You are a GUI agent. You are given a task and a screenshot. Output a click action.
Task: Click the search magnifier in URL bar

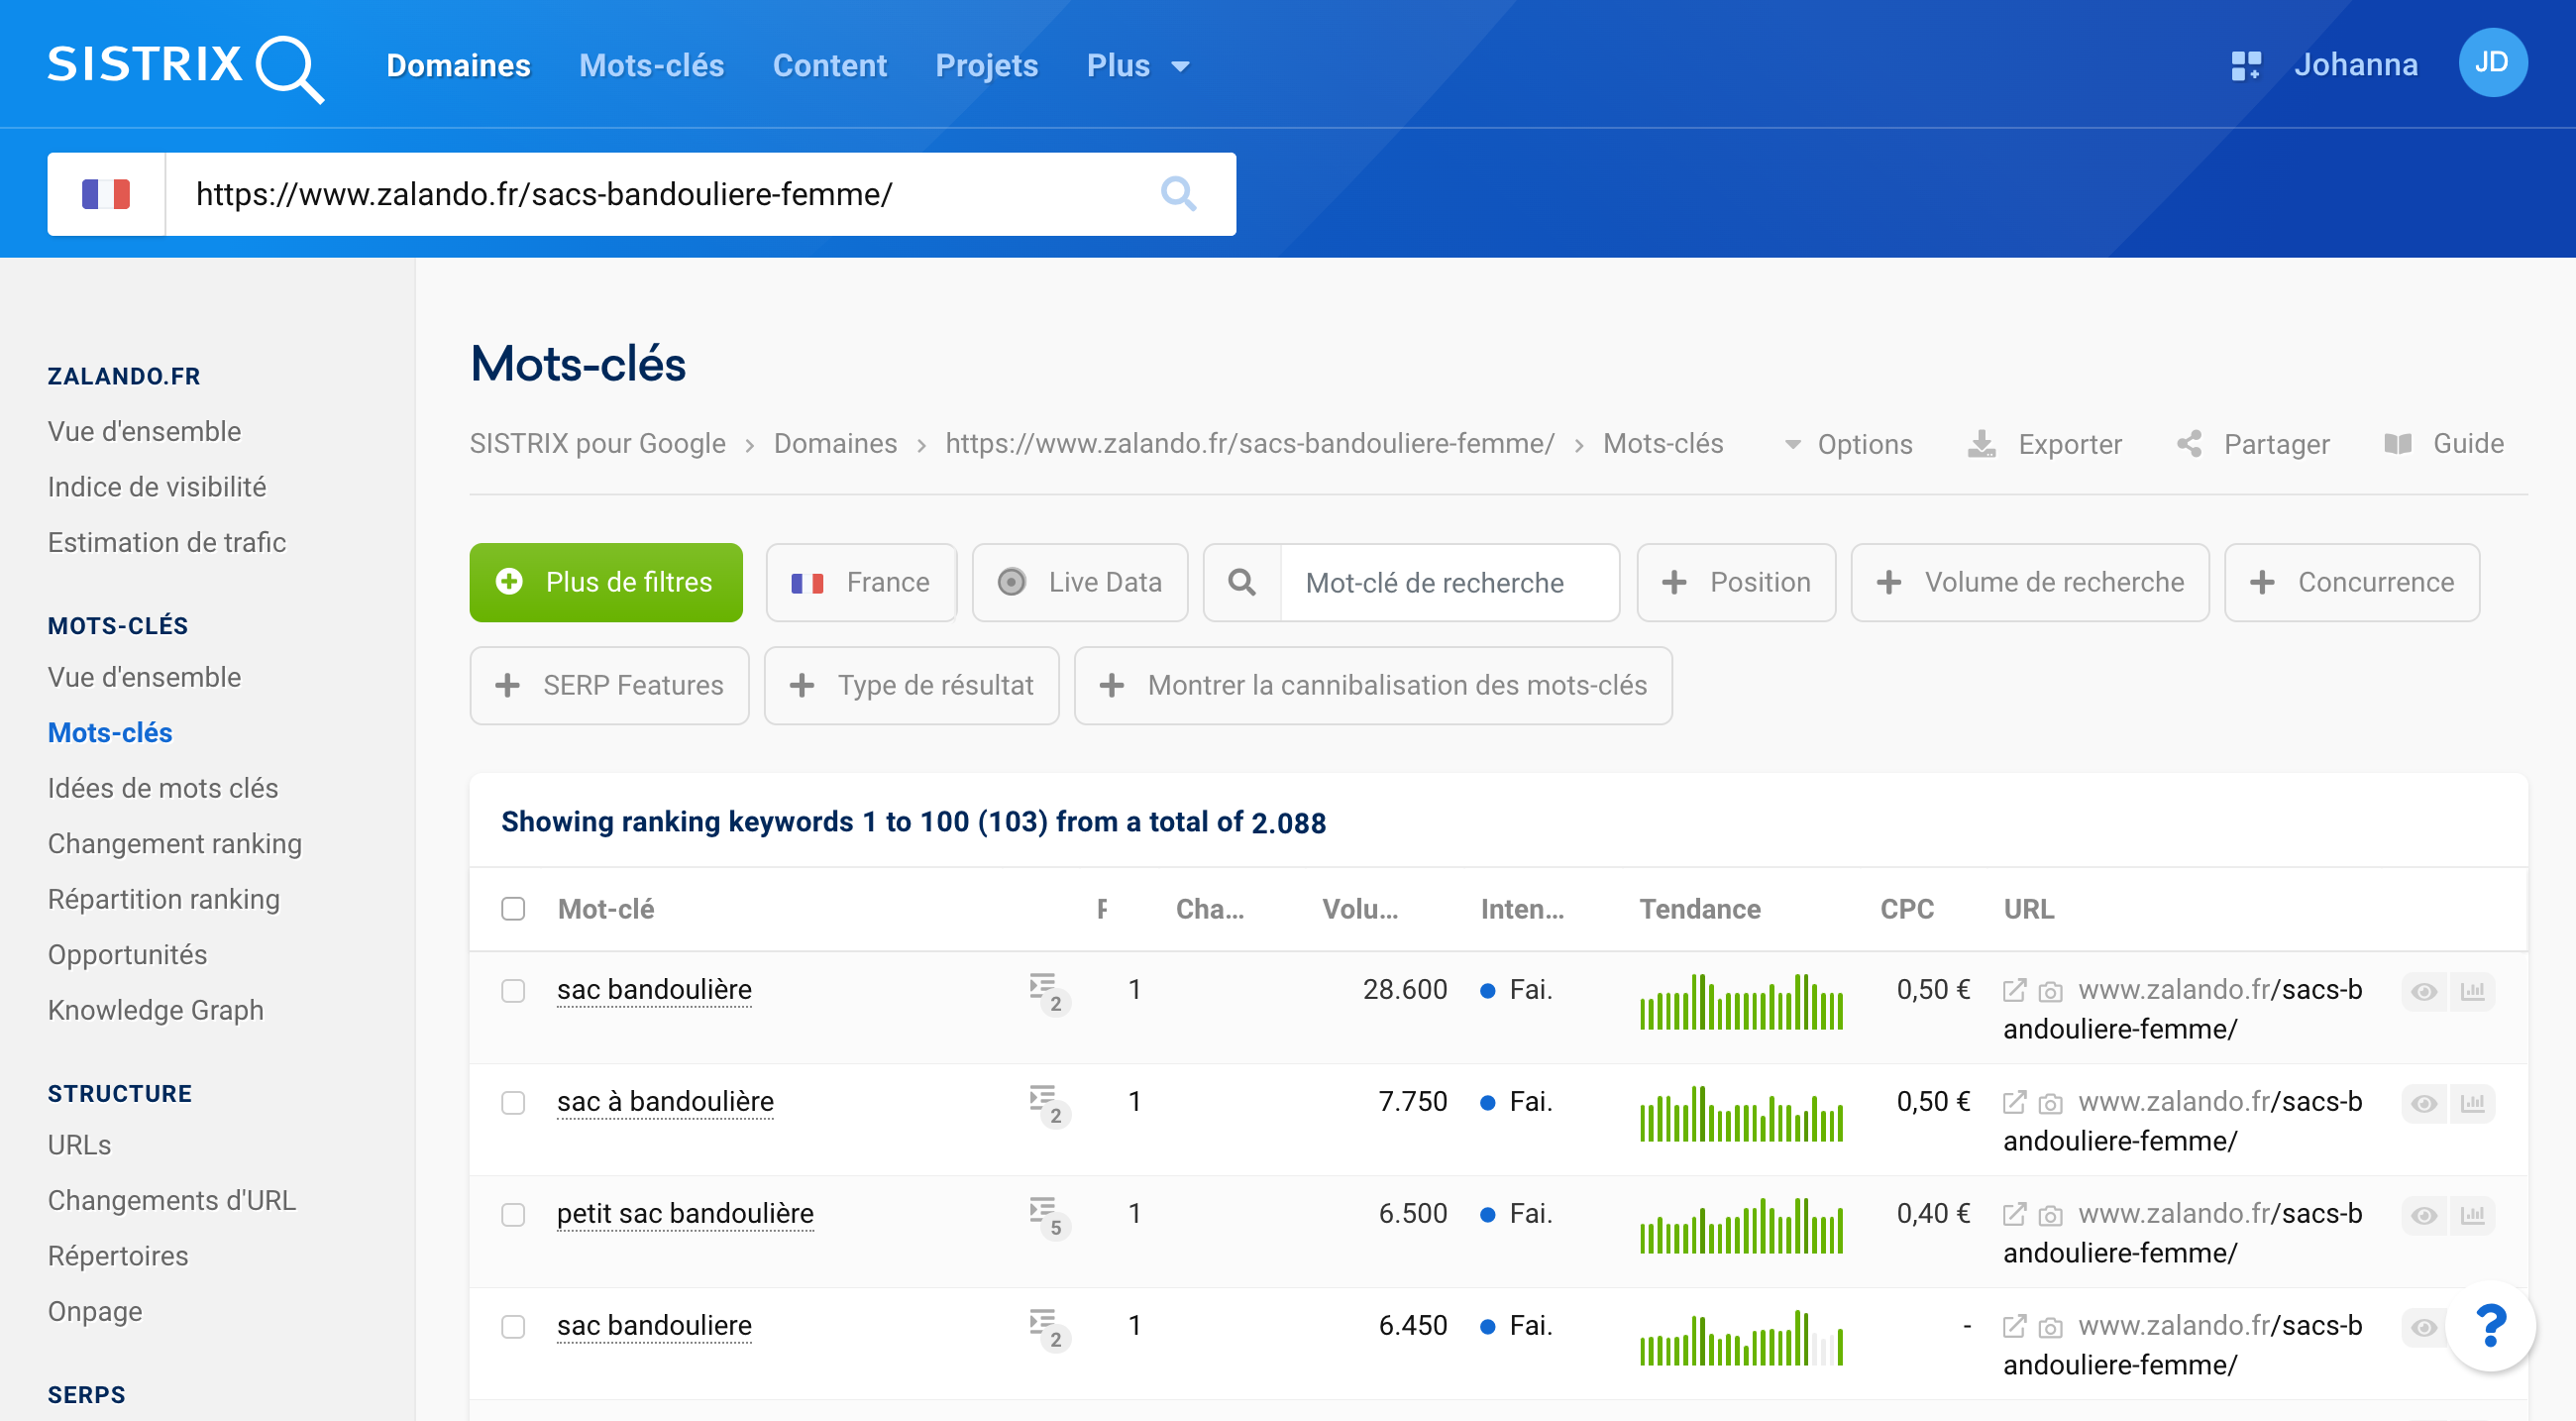(x=1178, y=193)
